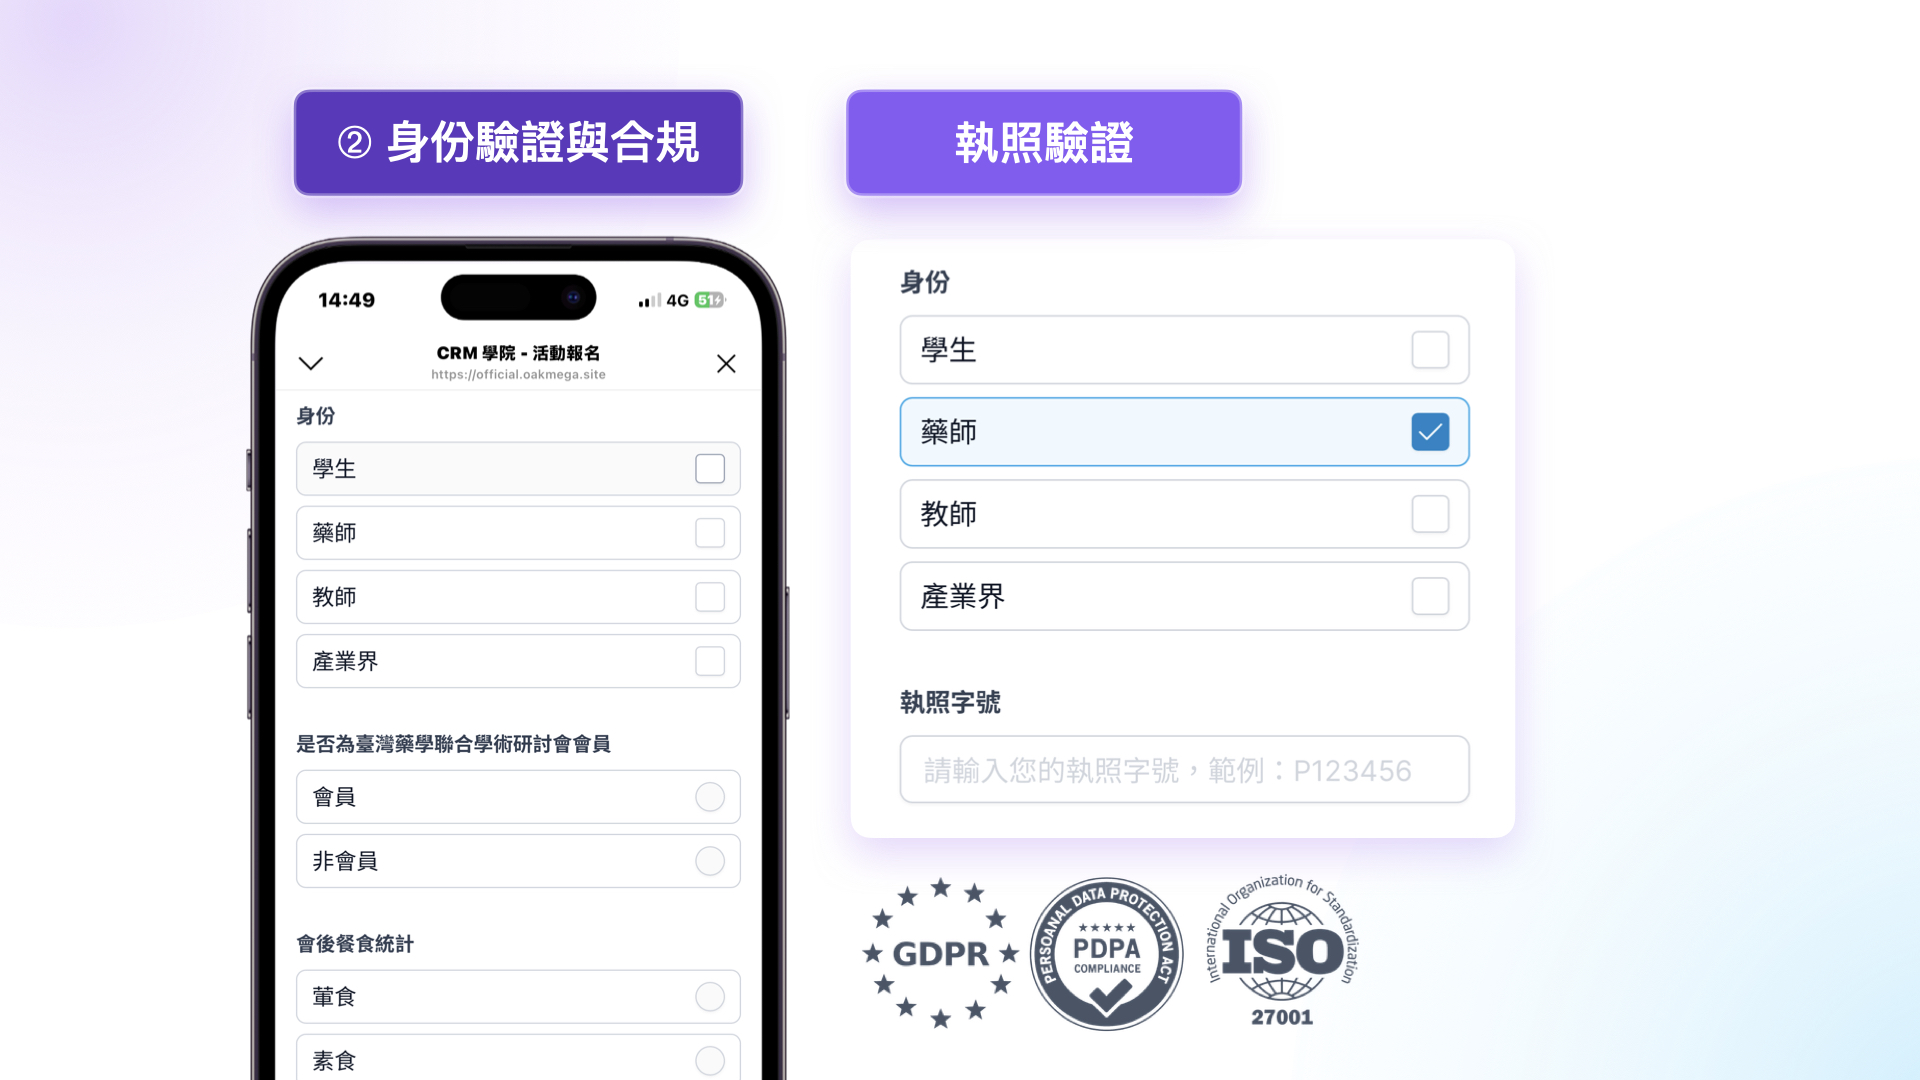Viewport: 1920px width, 1080px height.
Task: Uncheck the selected 藥師 checkbox in card
Action: point(1430,432)
